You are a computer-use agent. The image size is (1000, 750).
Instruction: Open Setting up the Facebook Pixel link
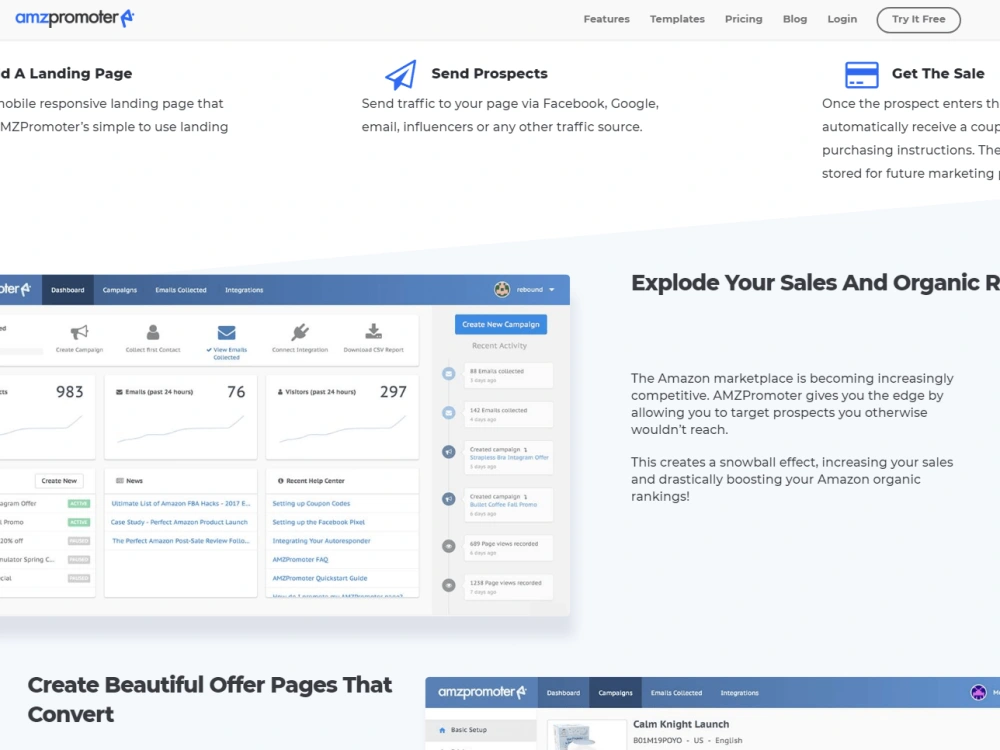coord(318,522)
